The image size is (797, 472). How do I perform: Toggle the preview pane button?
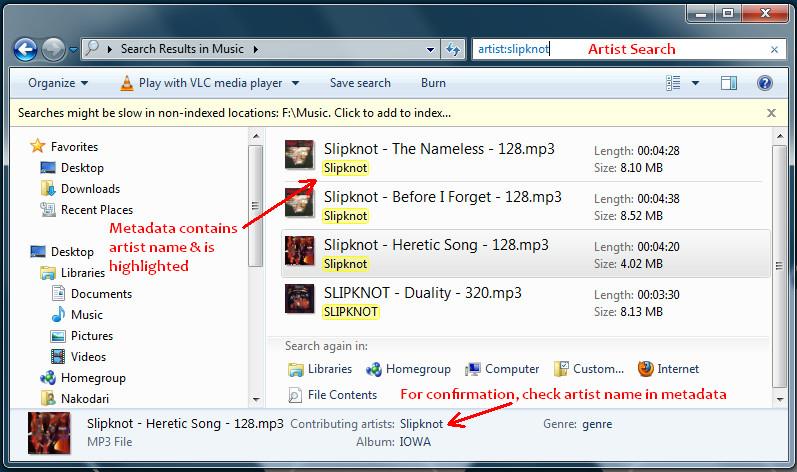coord(729,83)
